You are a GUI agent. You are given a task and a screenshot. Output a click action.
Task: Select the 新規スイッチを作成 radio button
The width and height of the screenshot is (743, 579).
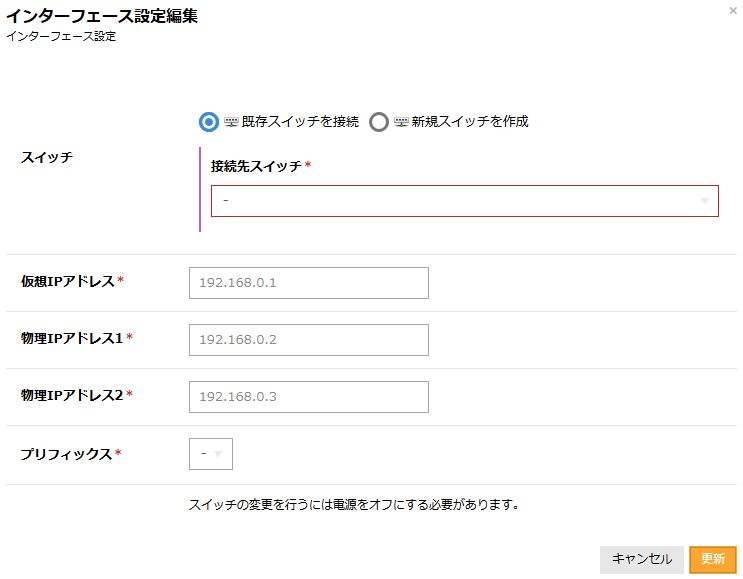tap(378, 122)
